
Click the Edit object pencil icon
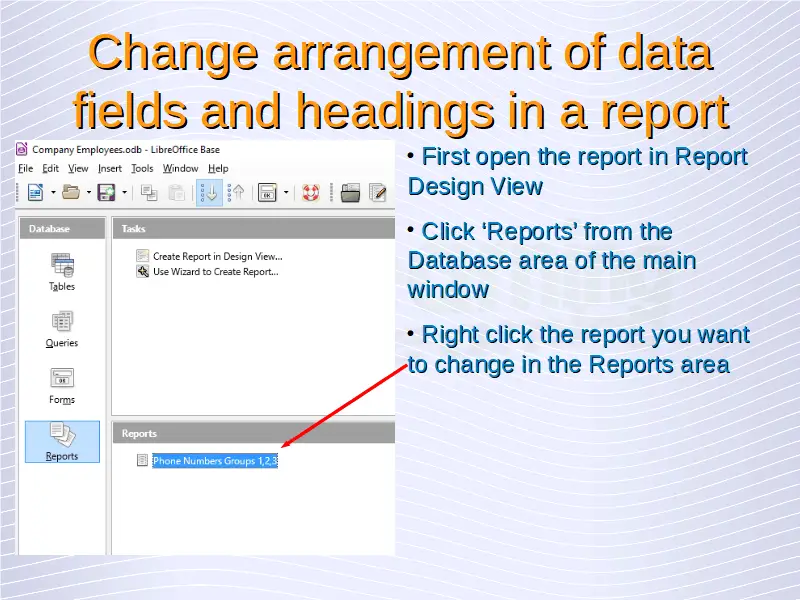(x=378, y=193)
